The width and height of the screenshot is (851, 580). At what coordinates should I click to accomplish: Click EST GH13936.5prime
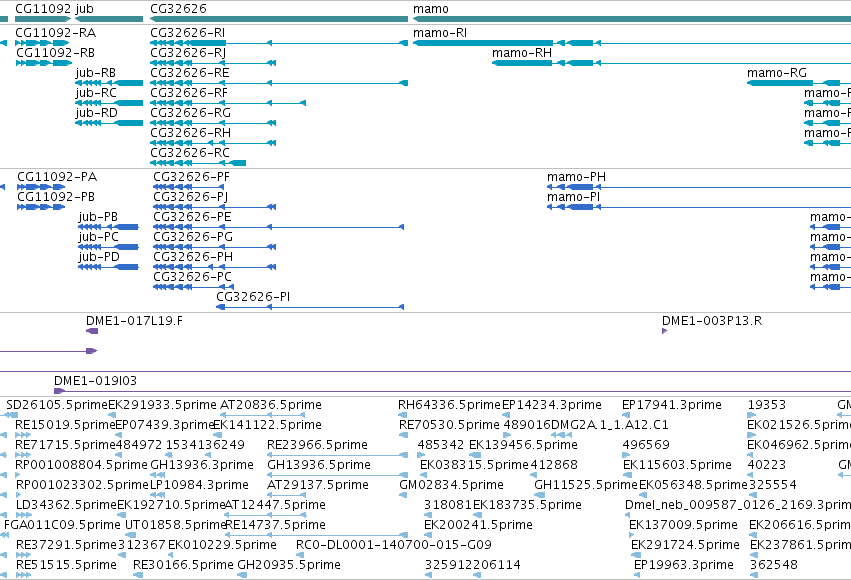319,465
